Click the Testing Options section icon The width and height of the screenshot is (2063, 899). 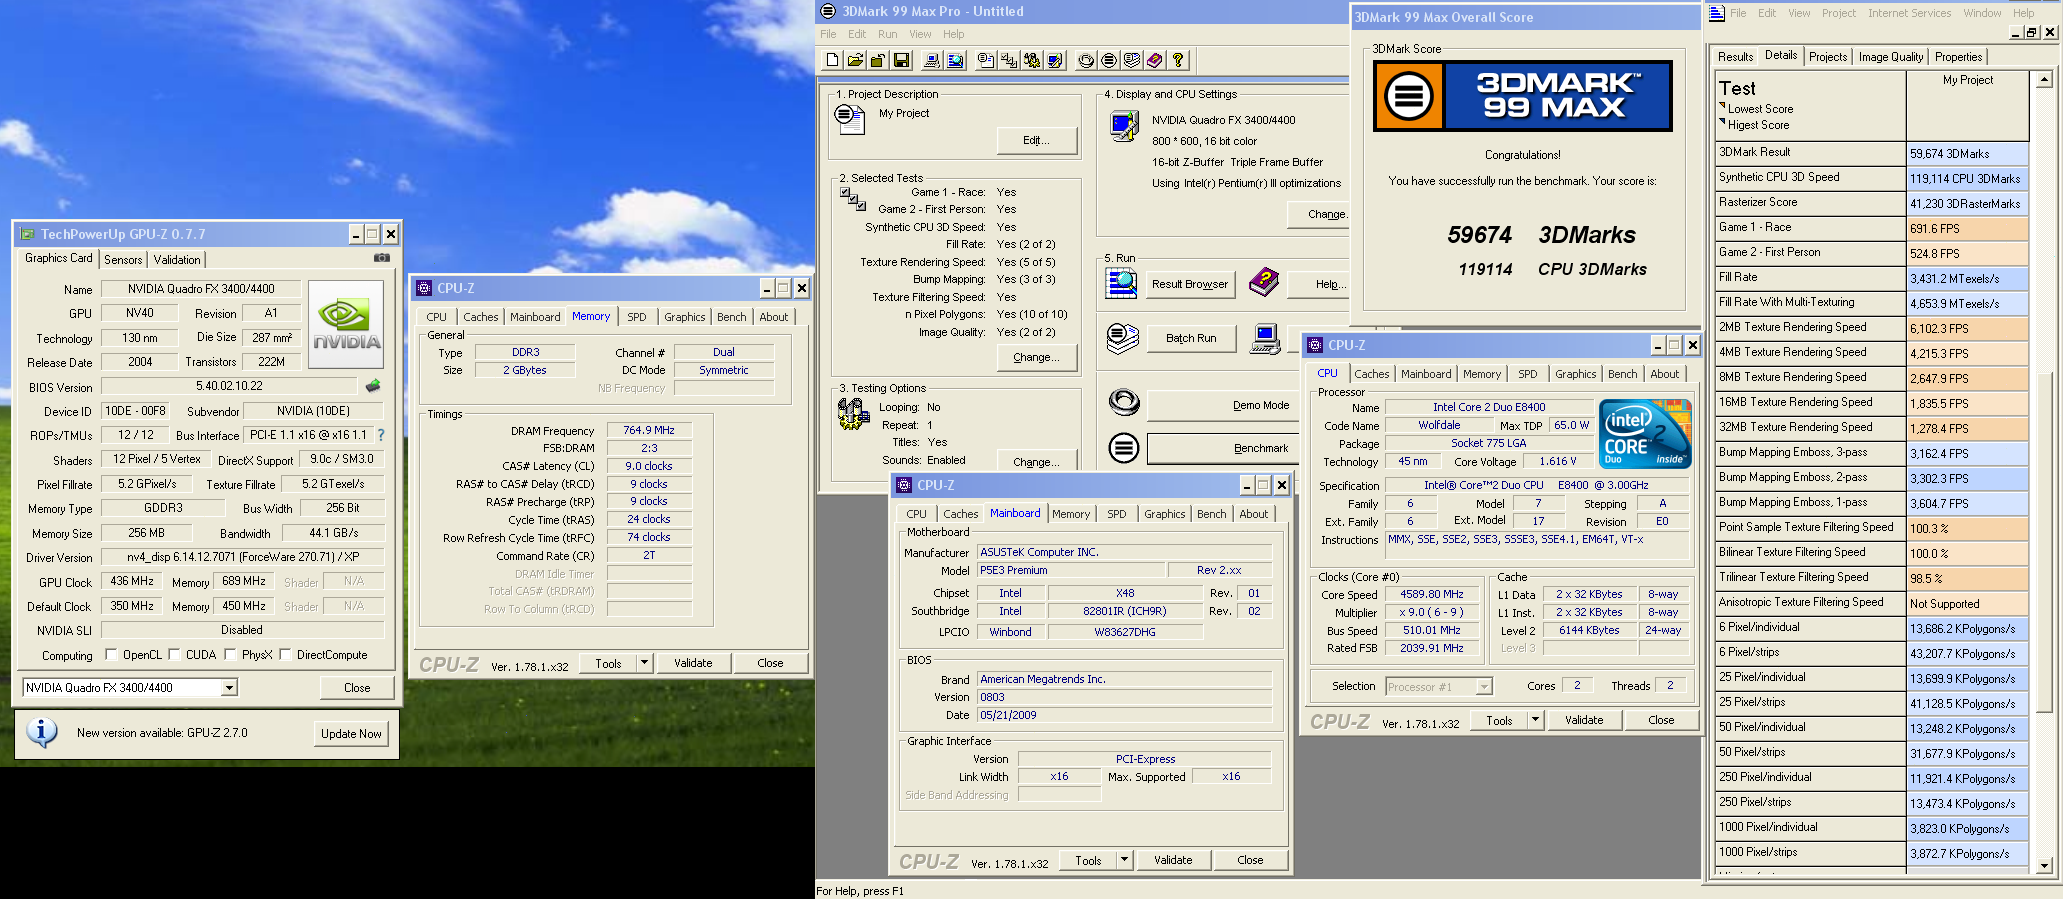pyautogui.click(x=853, y=414)
